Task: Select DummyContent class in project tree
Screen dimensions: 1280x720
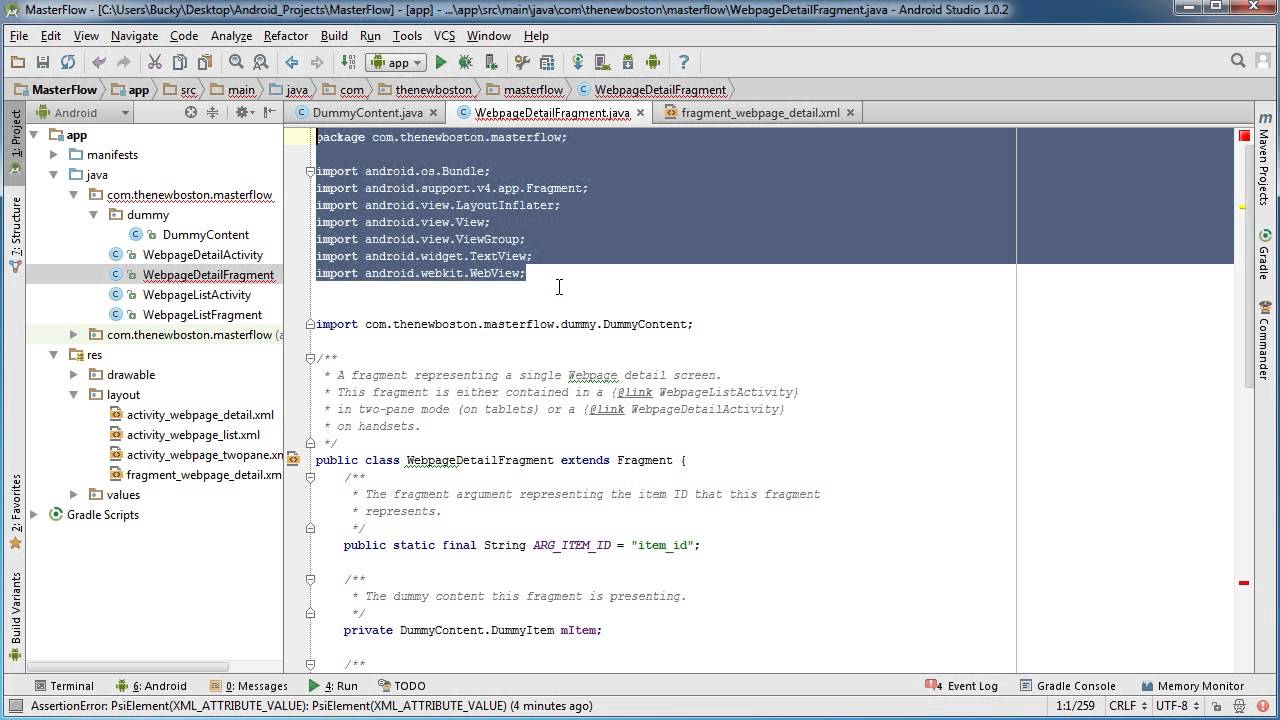Action: coord(205,235)
